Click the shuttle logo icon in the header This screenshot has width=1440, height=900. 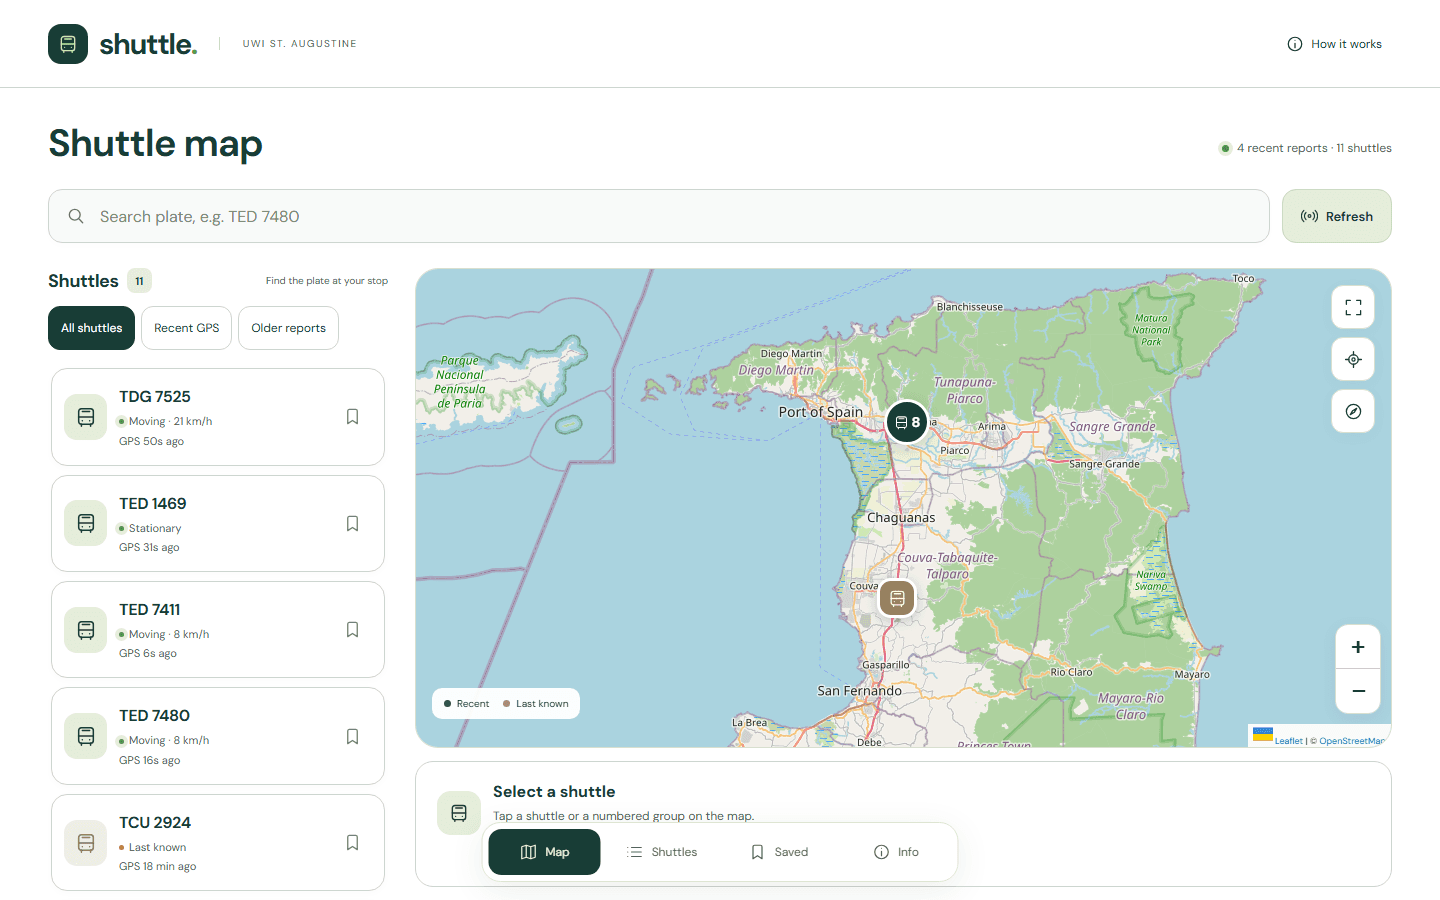point(68,44)
